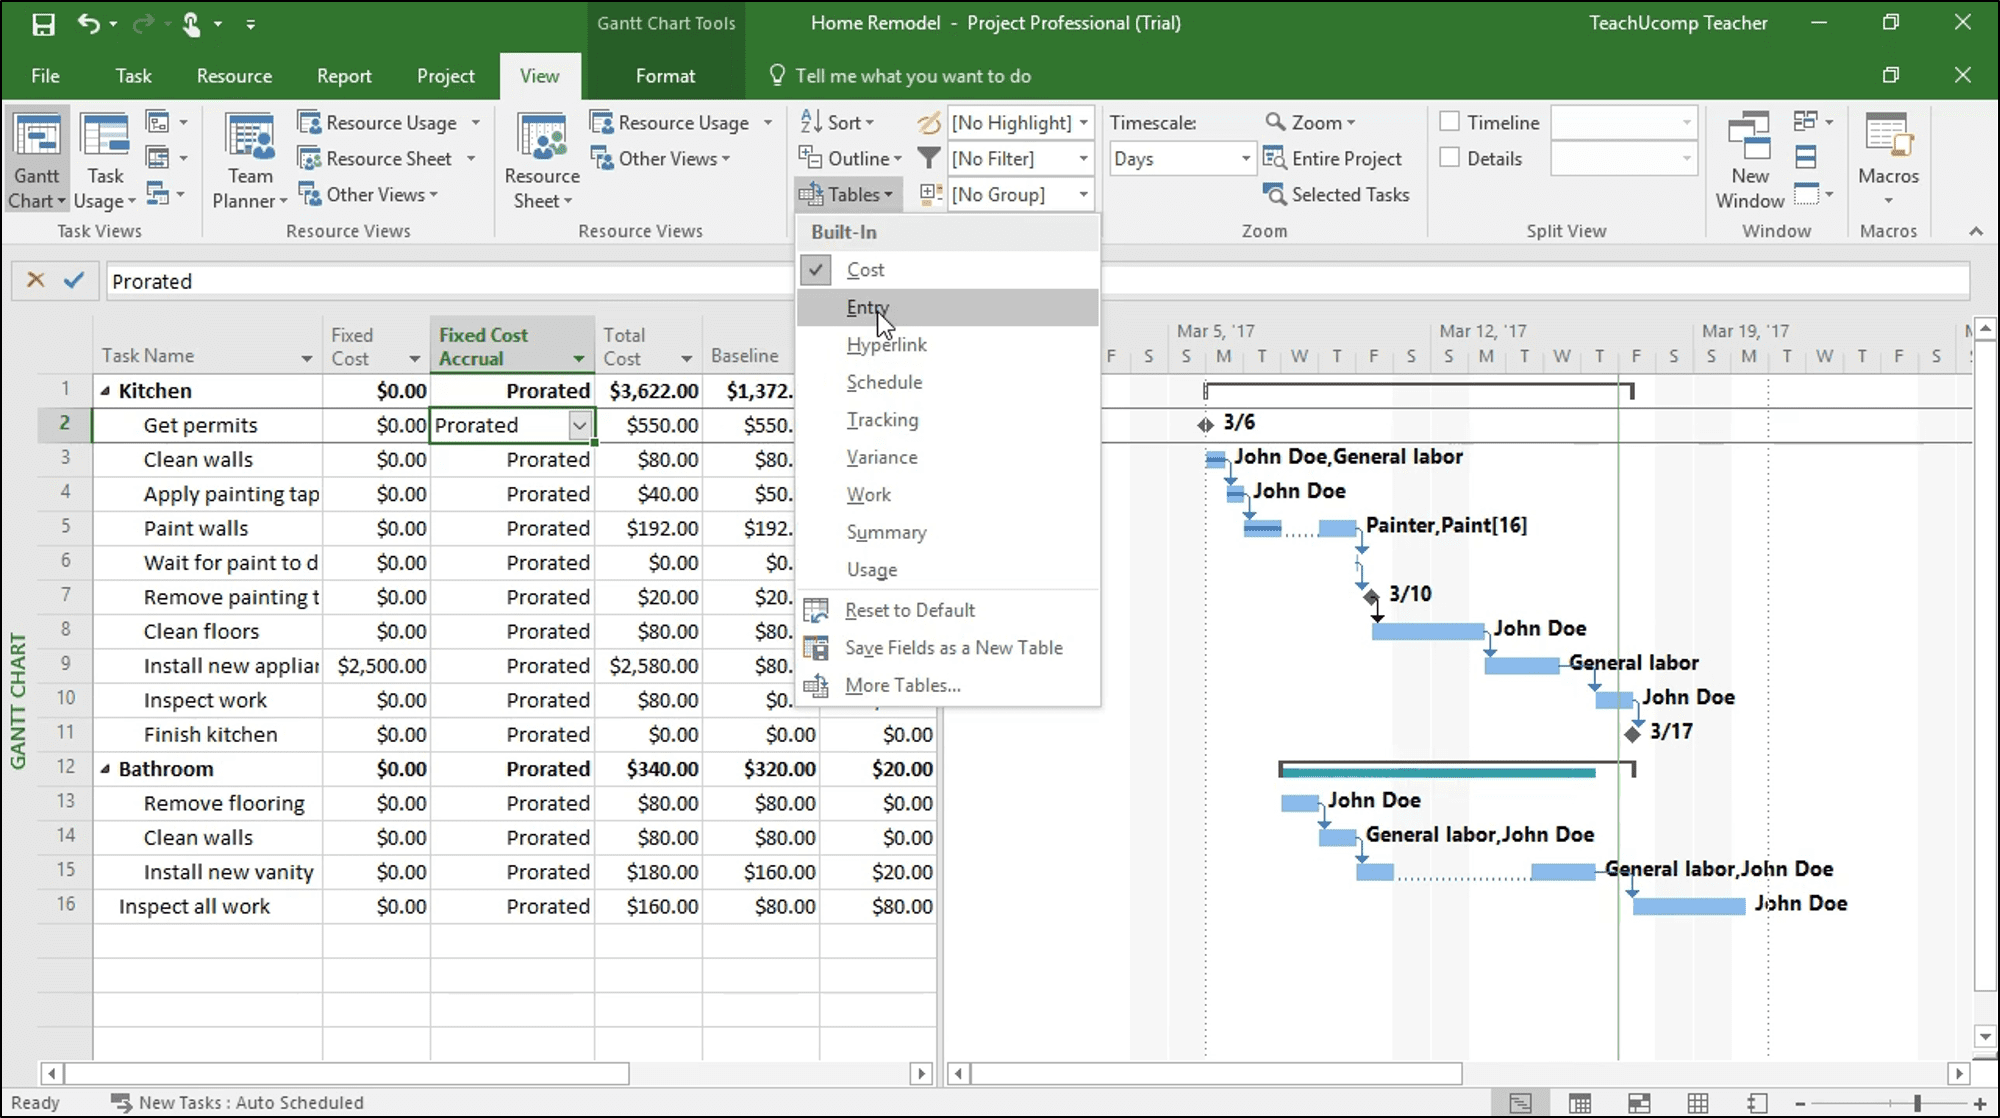2000x1118 pixels.
Task: Click More Tables option in menu
Action: (902, 684)
